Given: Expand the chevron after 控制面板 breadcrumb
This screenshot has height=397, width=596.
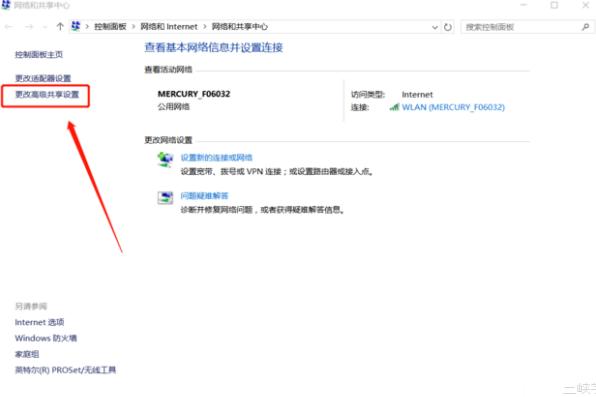Looking at the screenshot, I should [x=133, y=27].
